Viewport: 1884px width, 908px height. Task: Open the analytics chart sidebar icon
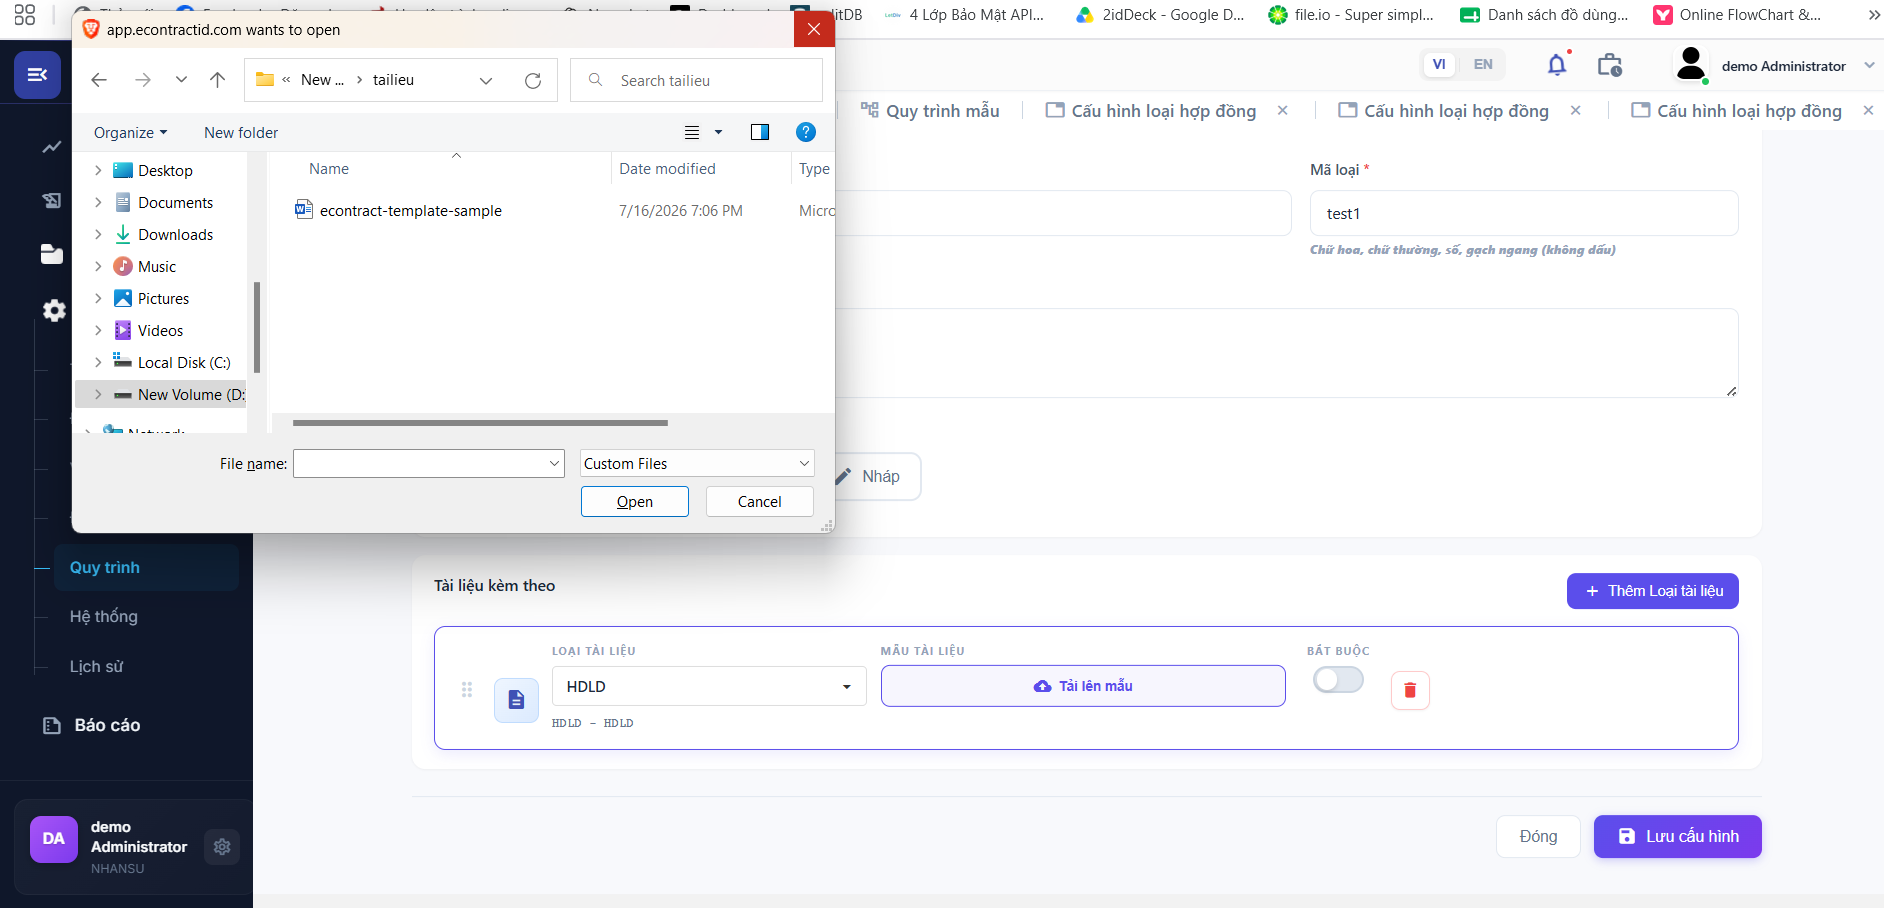pyautogui.click(x=52, y=147)
